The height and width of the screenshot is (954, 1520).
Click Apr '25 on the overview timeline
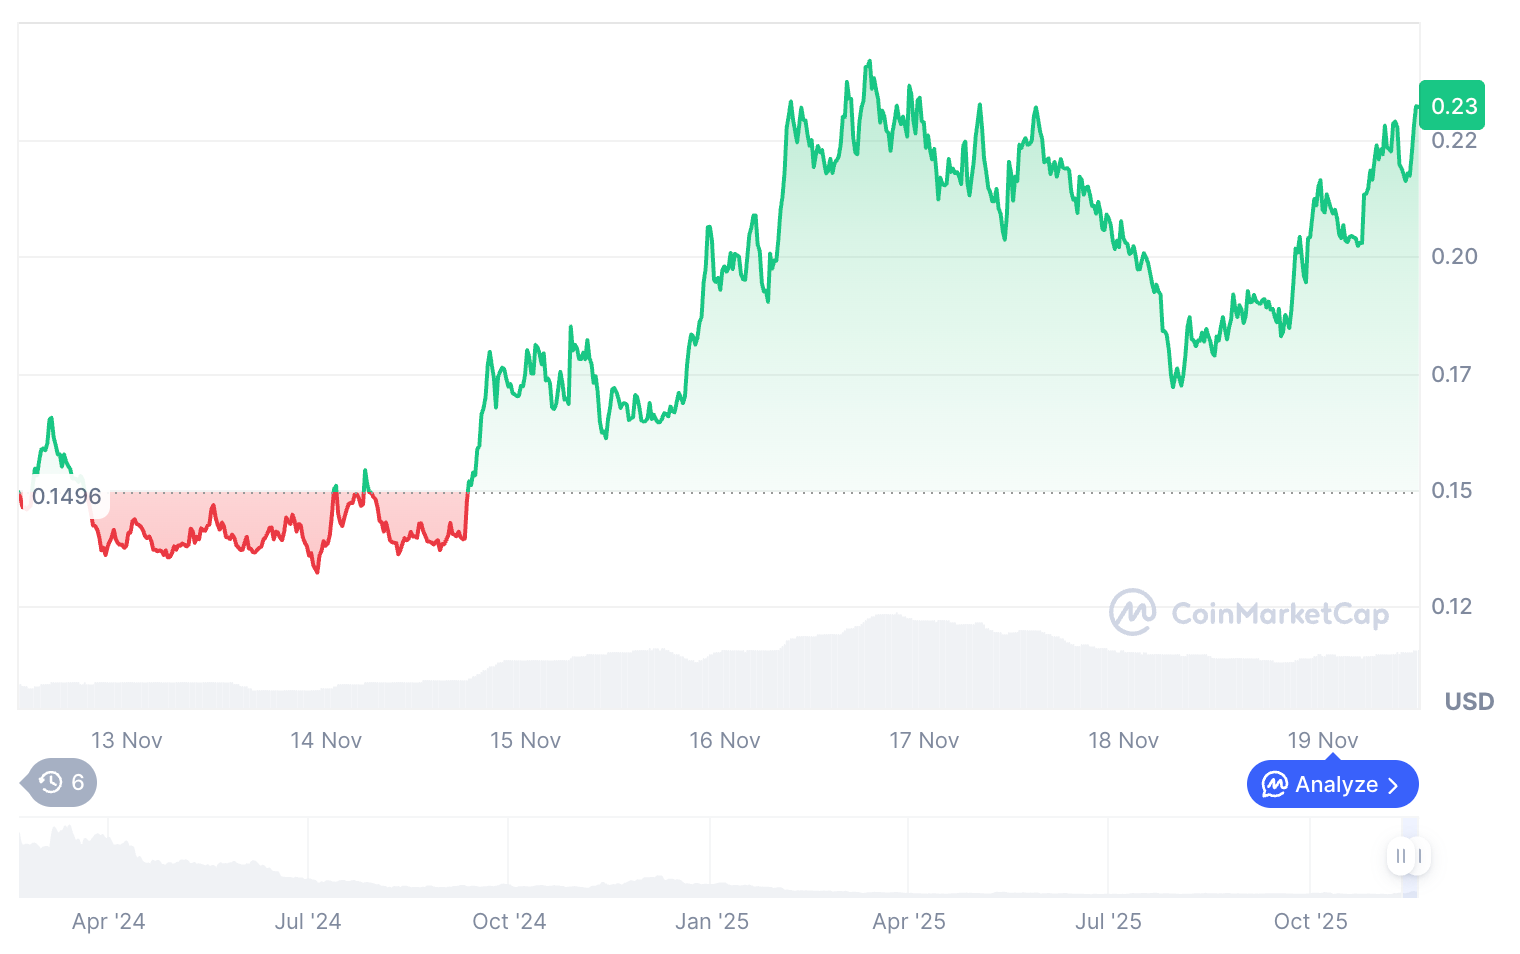tap(909, 921)
